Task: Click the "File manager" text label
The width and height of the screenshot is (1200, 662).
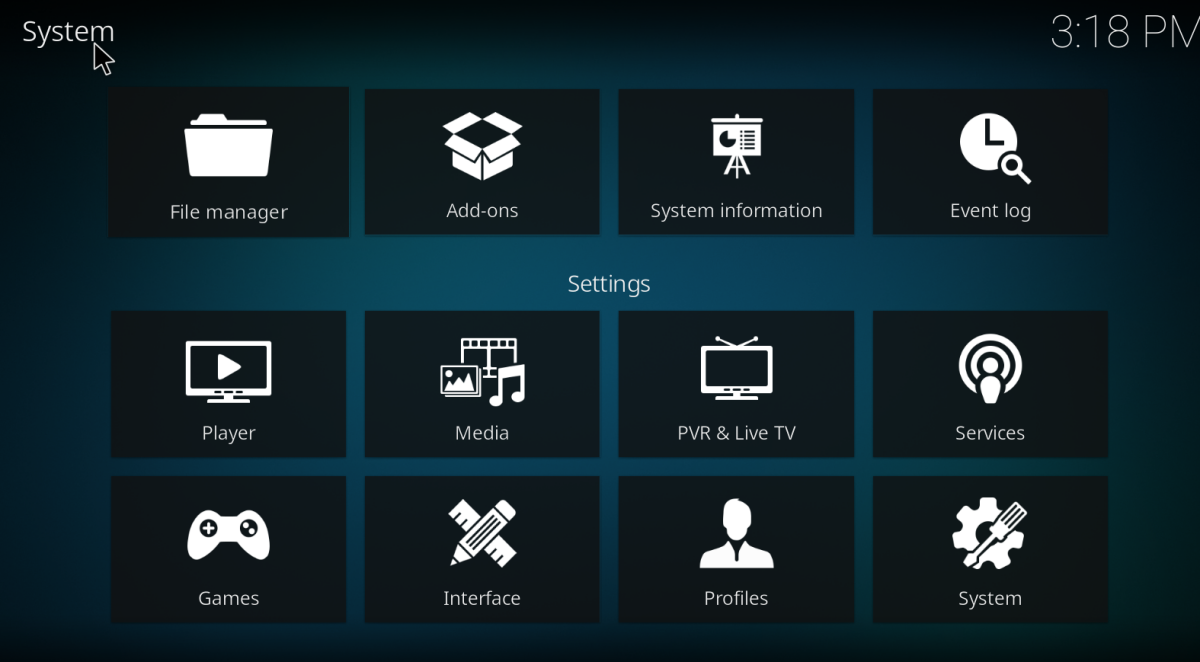Action: (x=228, y=212)
